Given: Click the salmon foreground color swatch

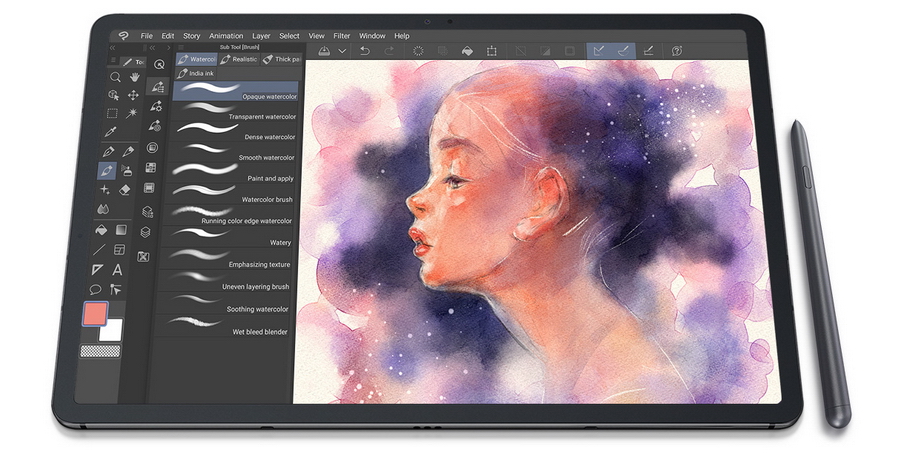Looking at the screenshot, I should 96,315.
